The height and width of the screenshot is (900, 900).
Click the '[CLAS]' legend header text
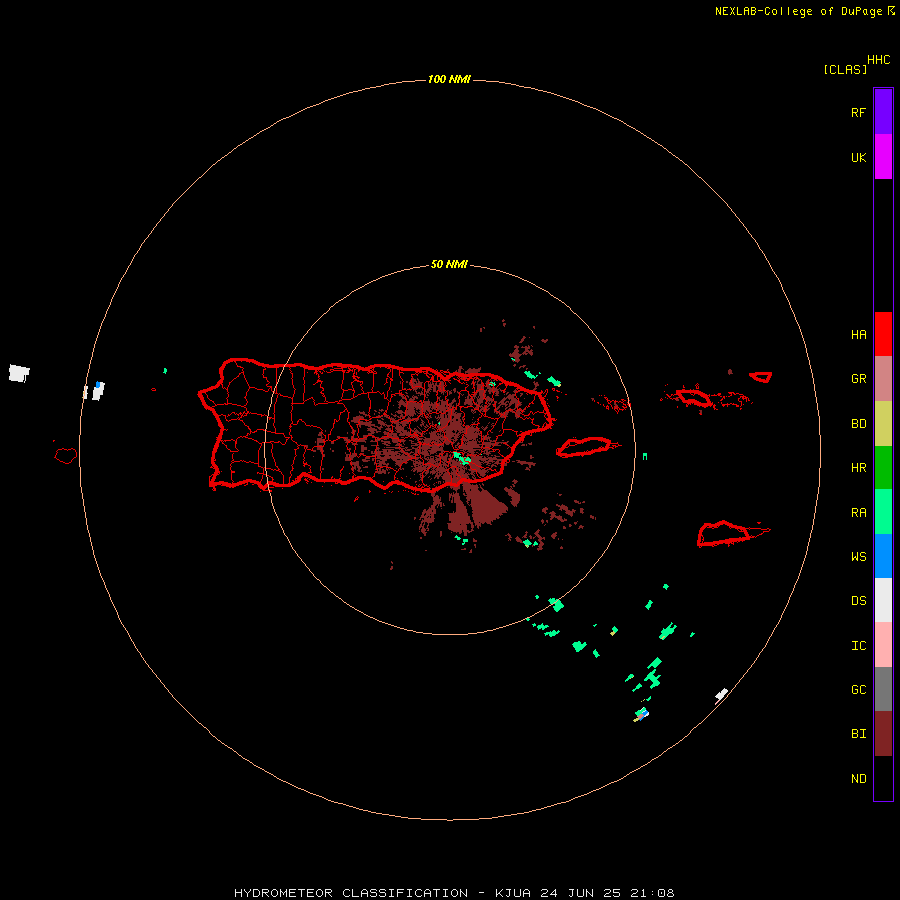845,69
